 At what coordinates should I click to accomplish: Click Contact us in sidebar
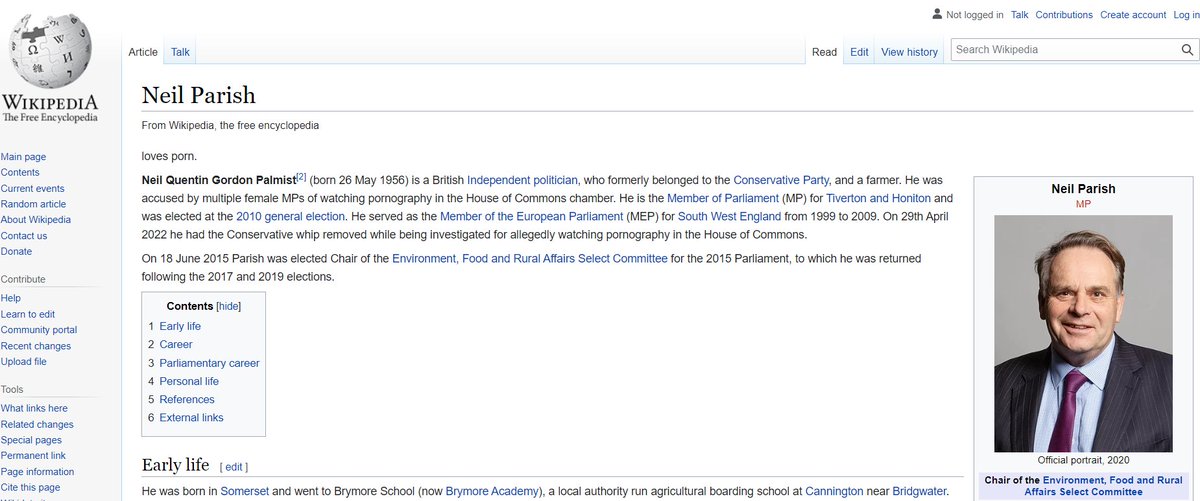point(24,236)
